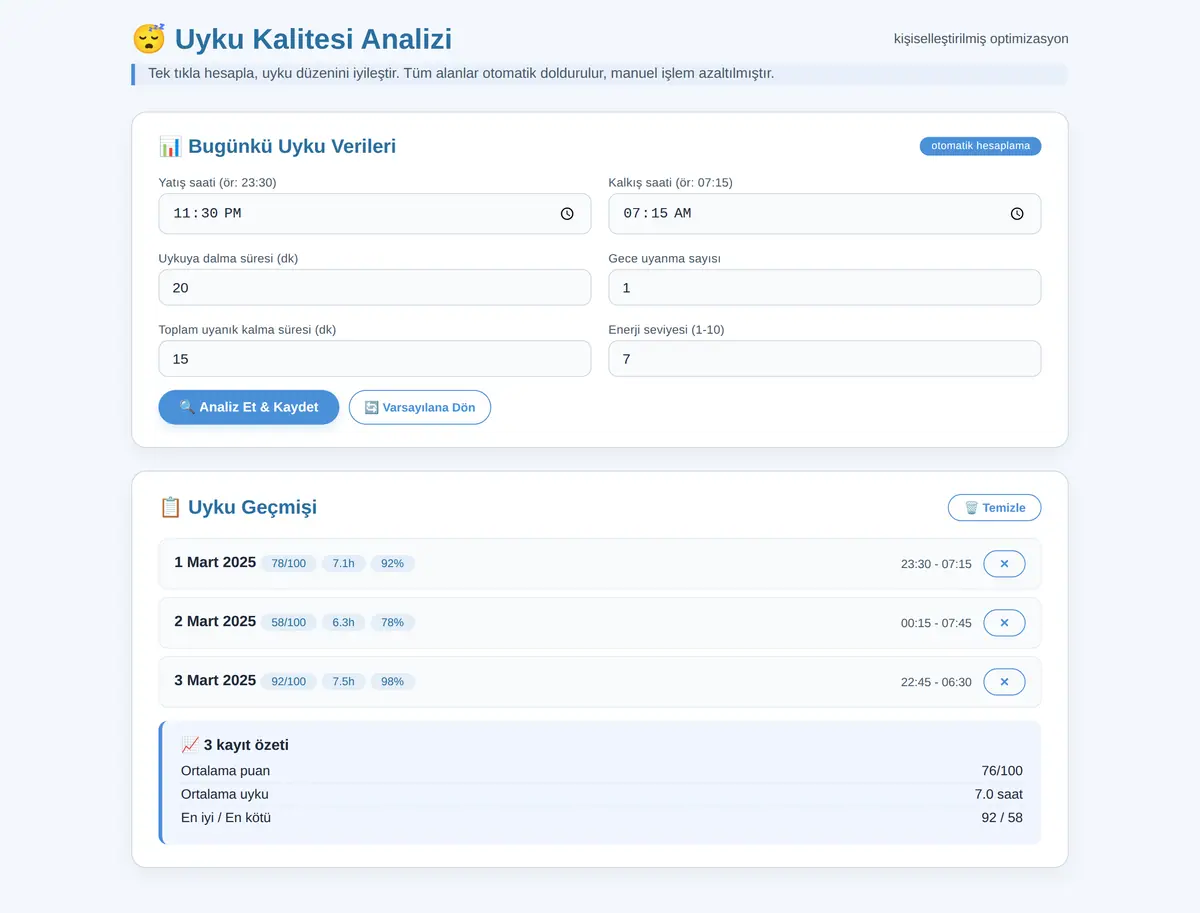This screenshot has height=913, width=1200.
Task: Select the 2 Mart 2025 date label
Action: pyautogui.click(x=215, y=621)
